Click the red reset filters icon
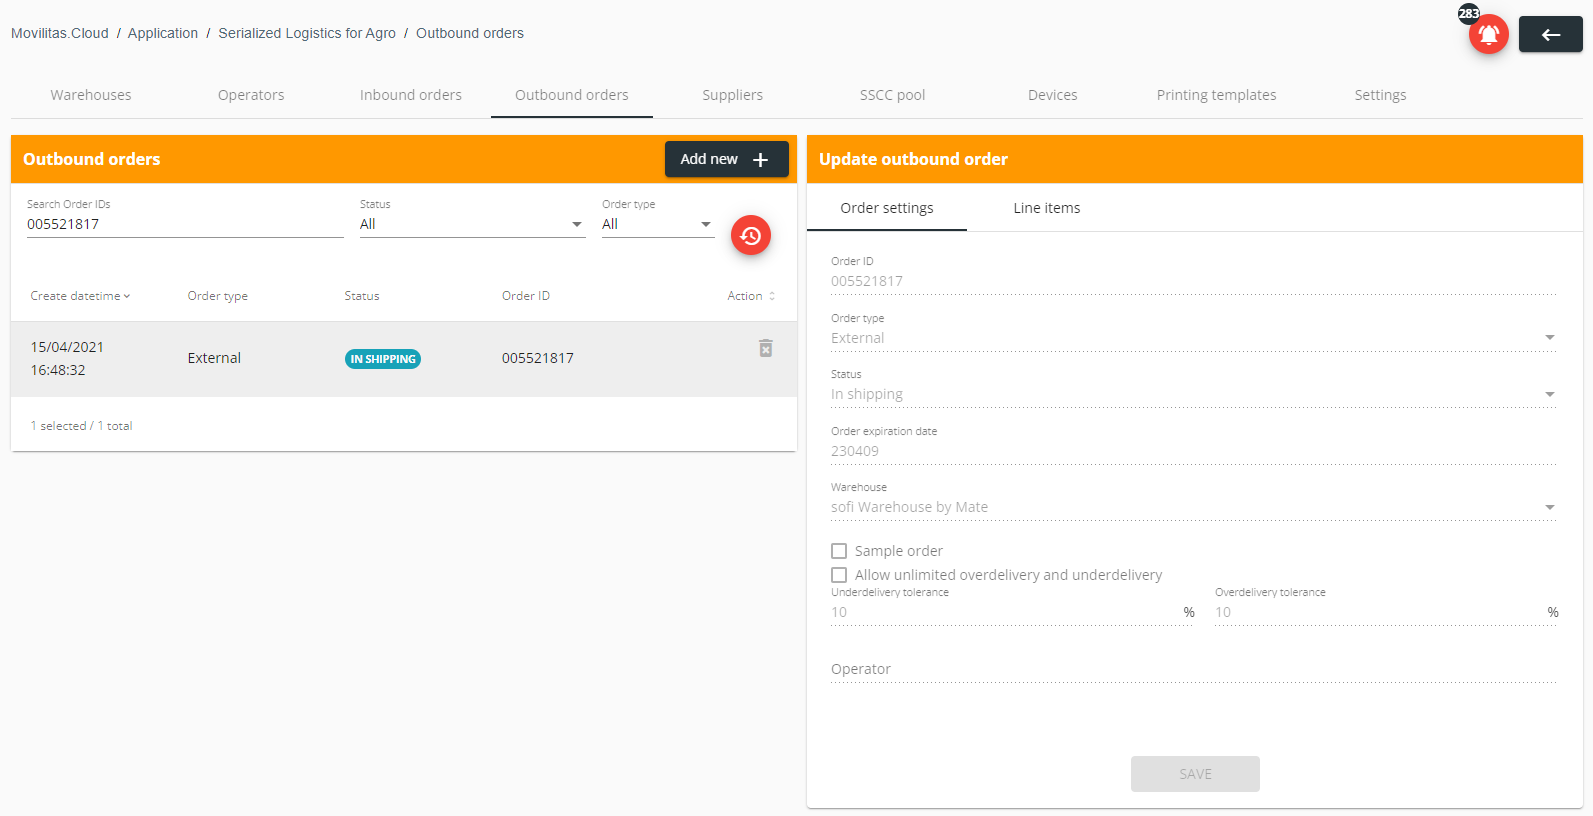Image resolution: width=1593 pixels, height=816 pixels. tap(751, 235)
